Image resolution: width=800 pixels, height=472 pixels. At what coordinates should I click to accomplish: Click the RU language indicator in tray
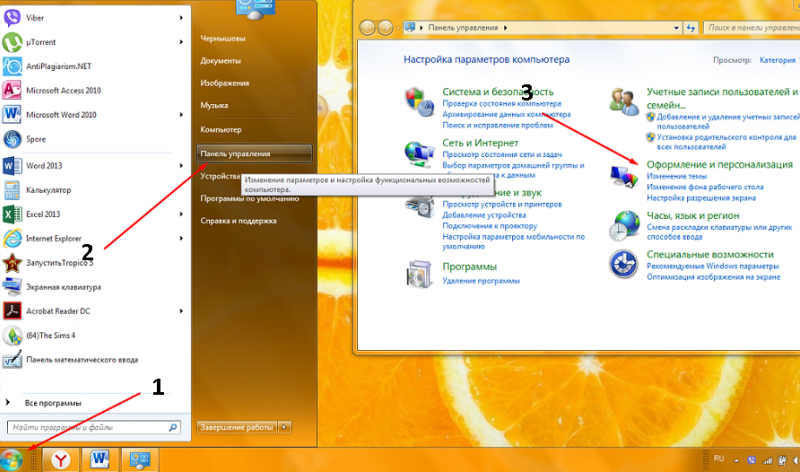(x=719, y=458)
